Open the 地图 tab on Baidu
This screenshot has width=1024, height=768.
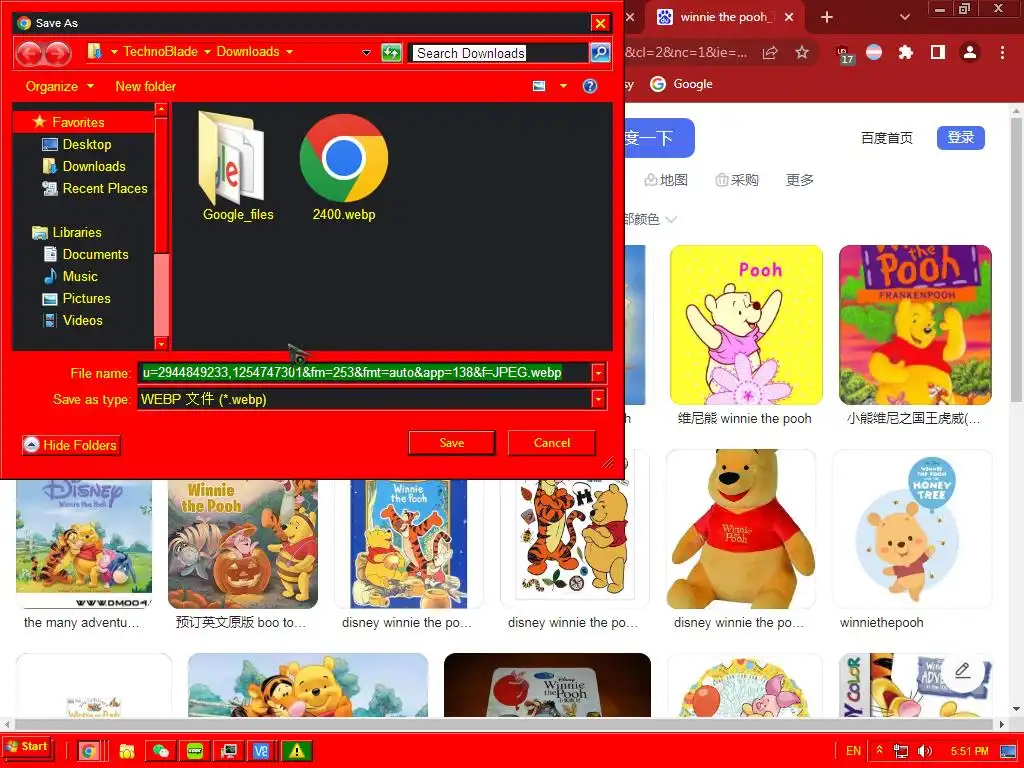[x=666, y=180]
